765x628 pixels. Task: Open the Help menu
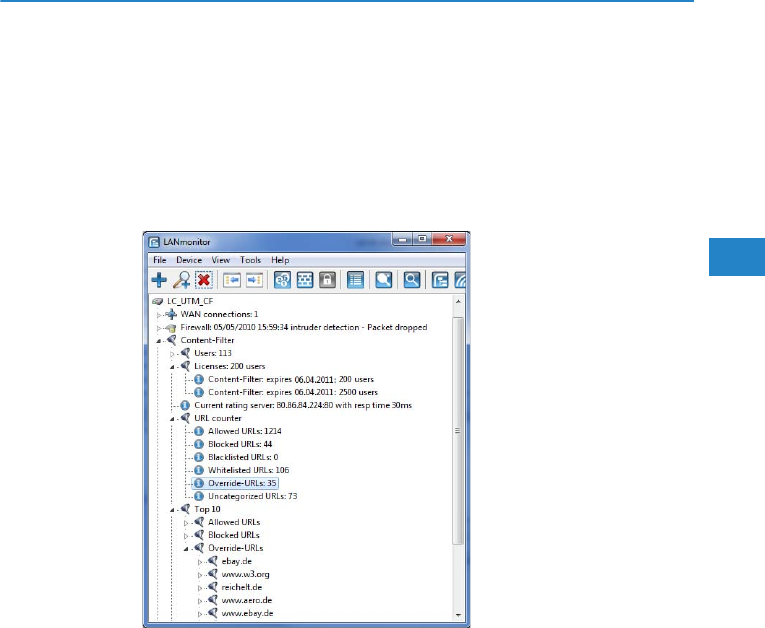pyautogui.click(x=280, y=260)
